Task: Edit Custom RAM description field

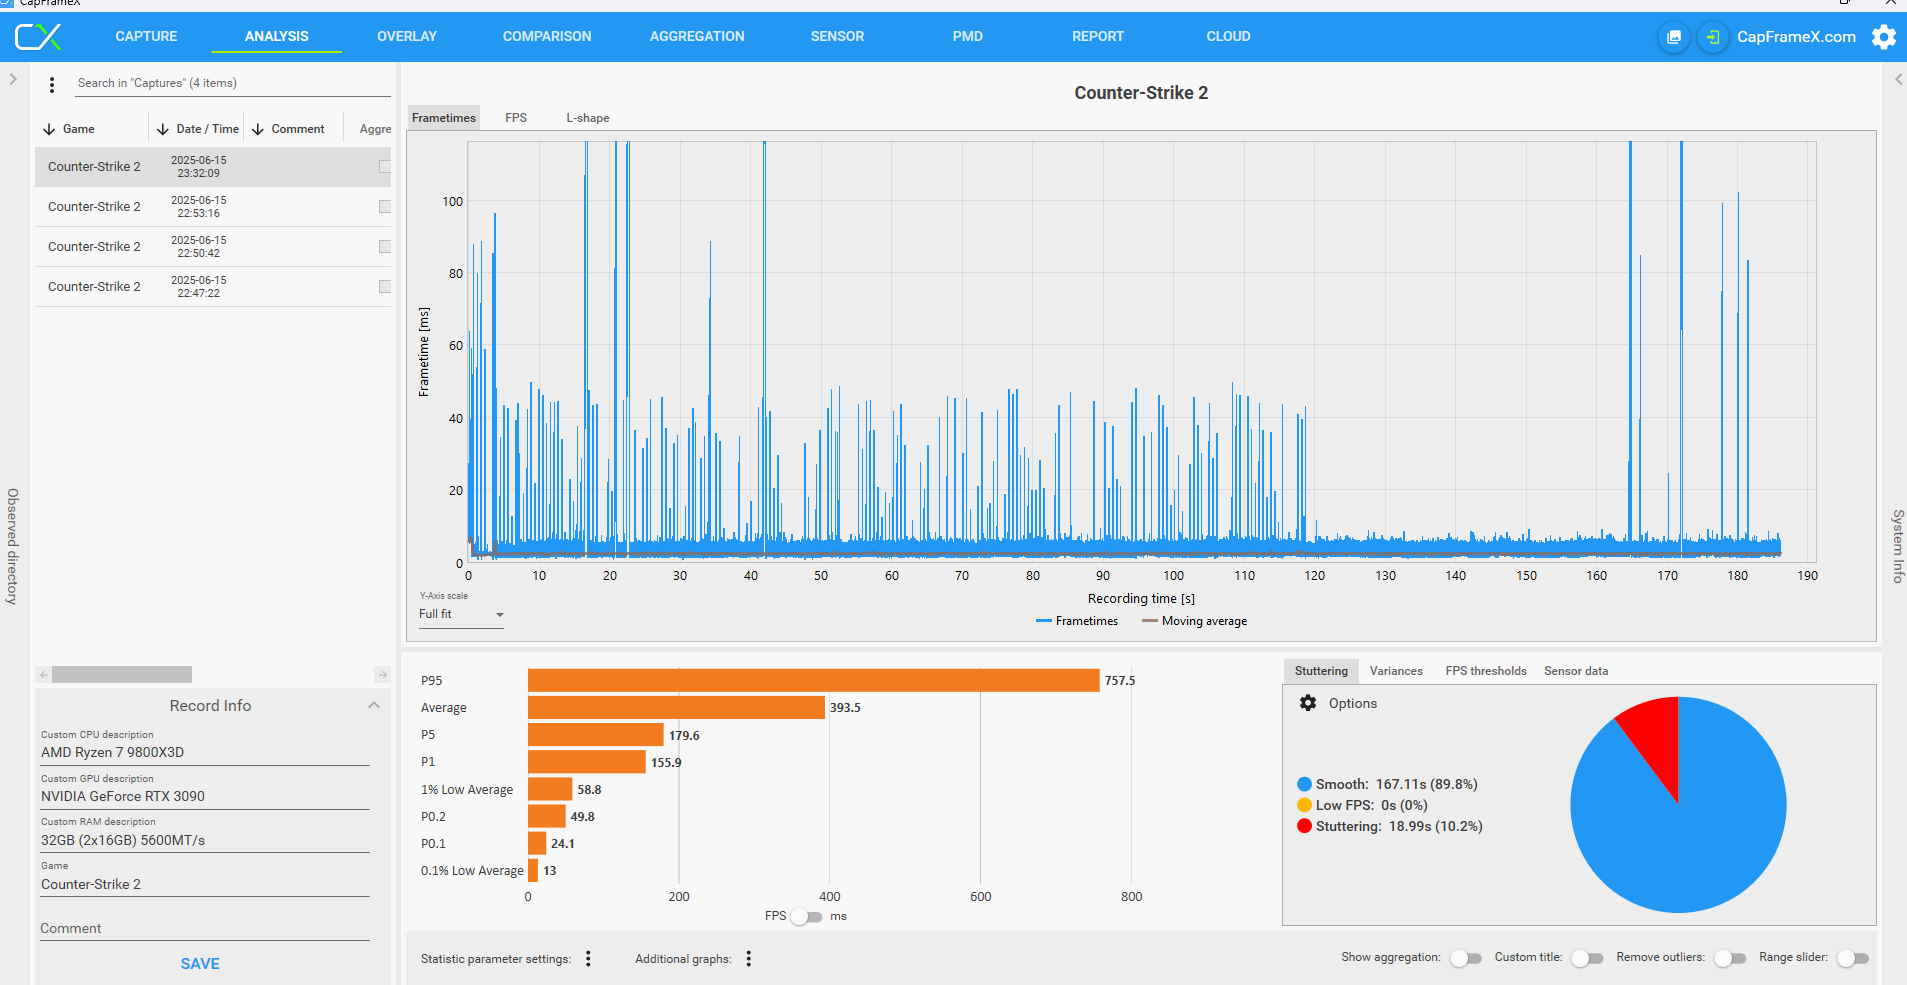Action: coord(205,841)
